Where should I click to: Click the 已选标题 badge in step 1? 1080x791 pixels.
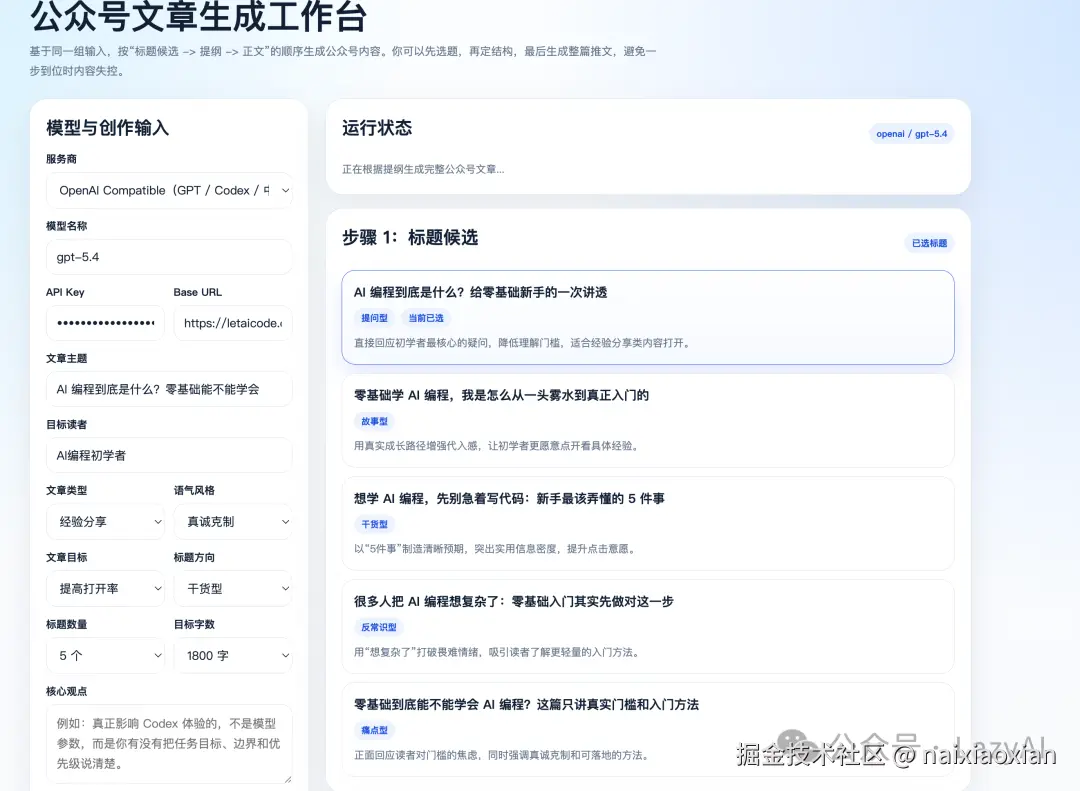[x=929, y=242]
